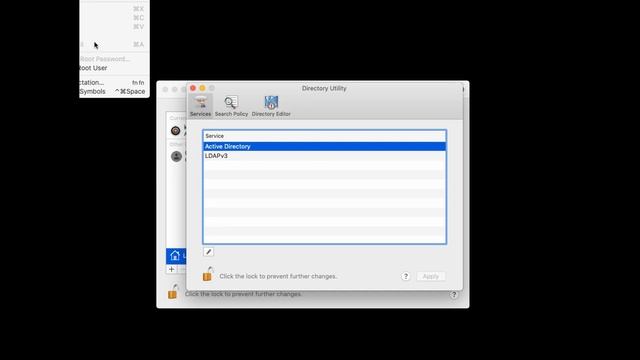Select the Active Directory service row
The width and height of the screenshot is (640, 360).
[324, 147]
